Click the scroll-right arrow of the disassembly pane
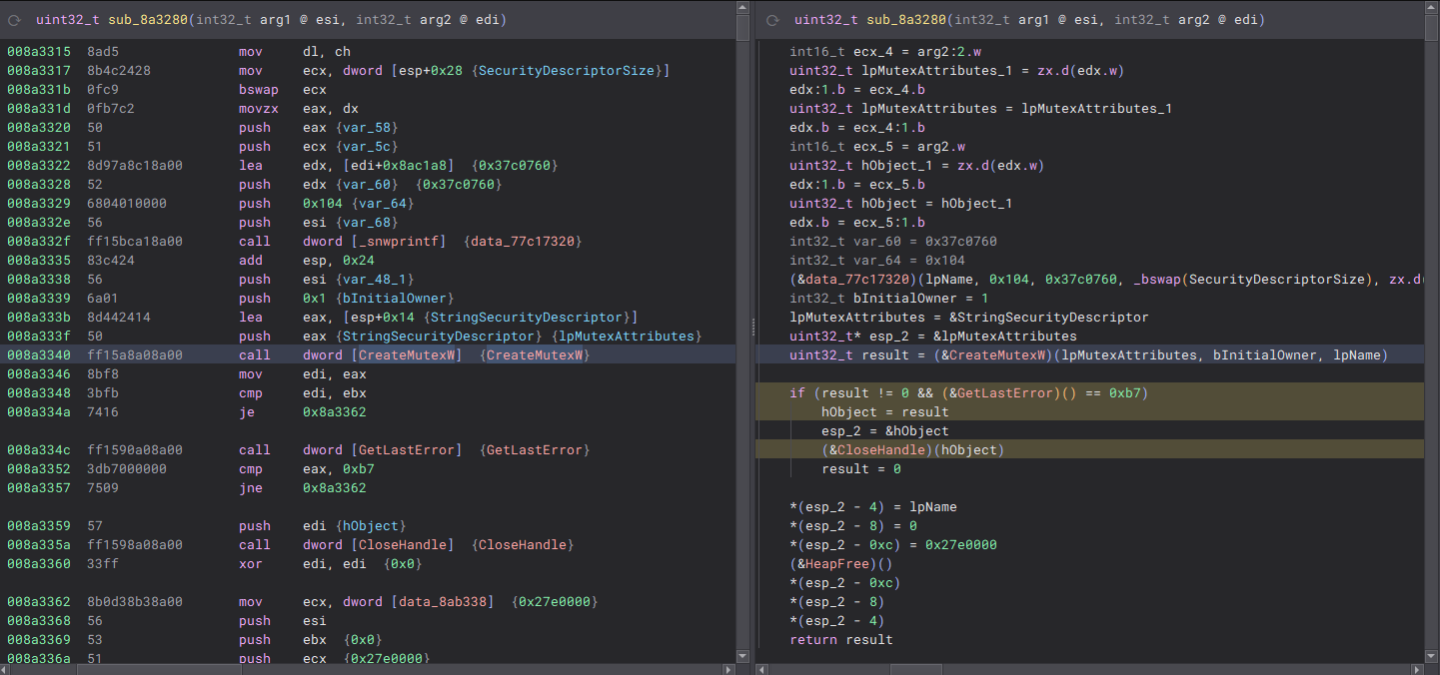Viewport: 1440px width, 675px height. coord(729,668)
